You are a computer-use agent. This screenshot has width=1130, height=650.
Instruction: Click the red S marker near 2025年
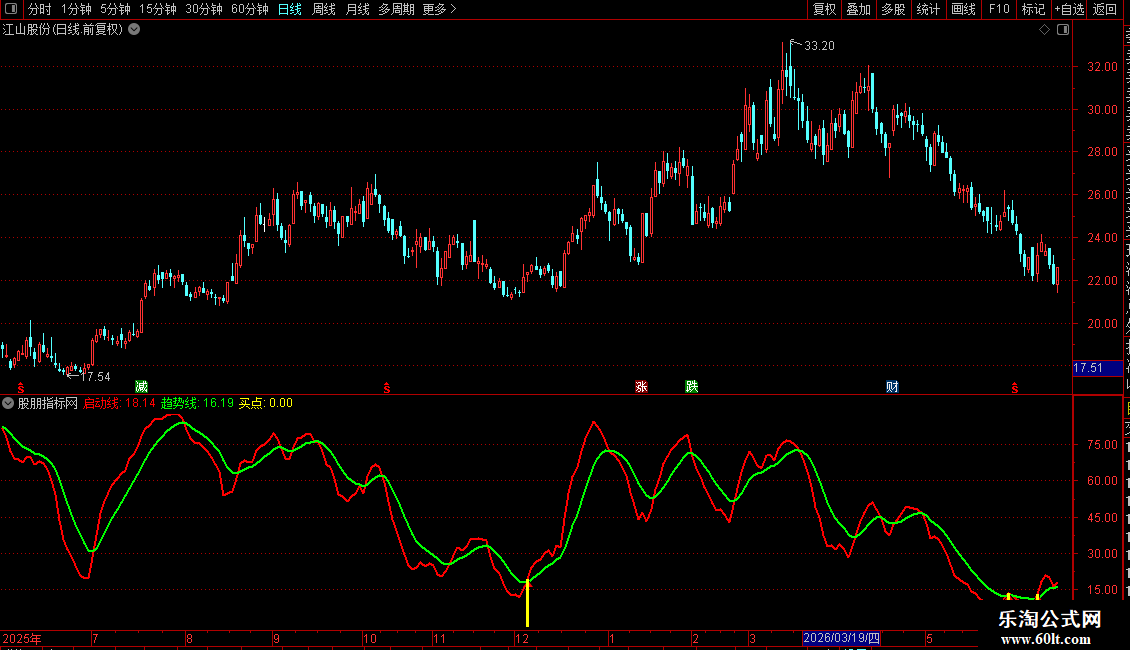click(x=21, y=388)
